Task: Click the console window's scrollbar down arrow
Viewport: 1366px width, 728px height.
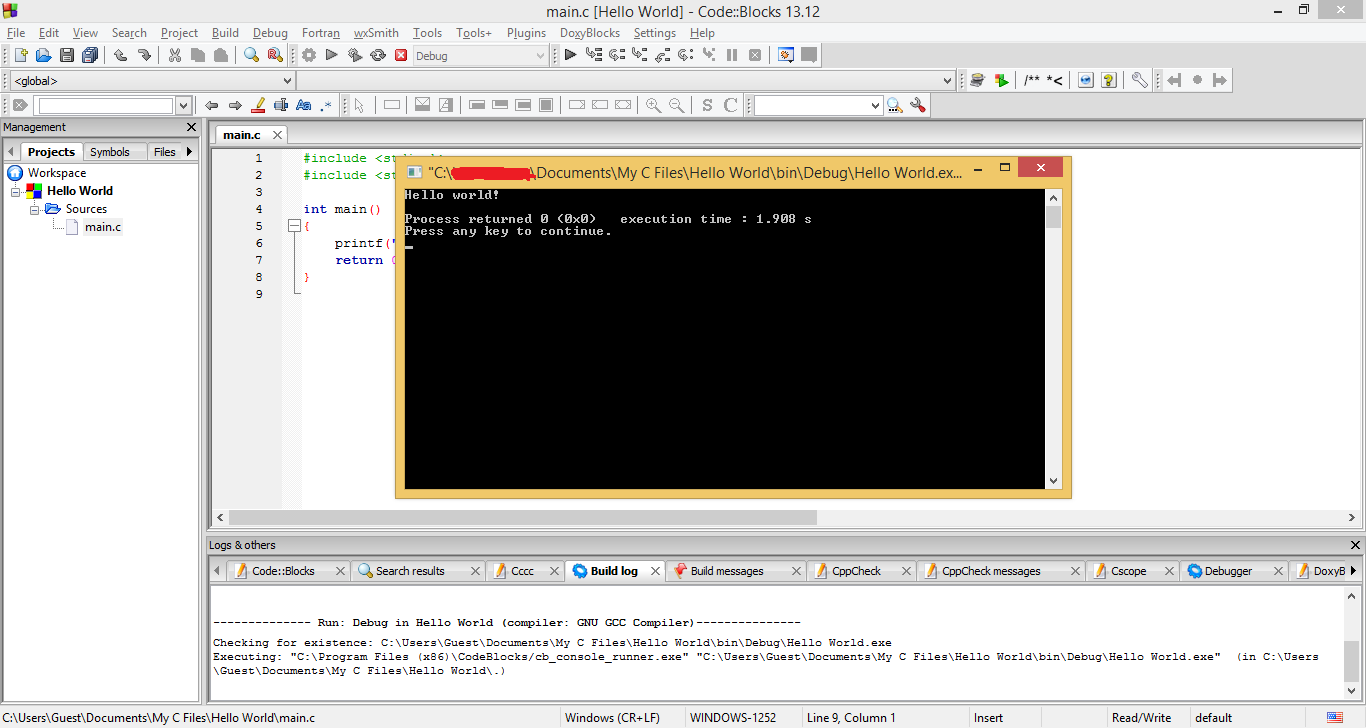Action: [x=1053, y=480]
